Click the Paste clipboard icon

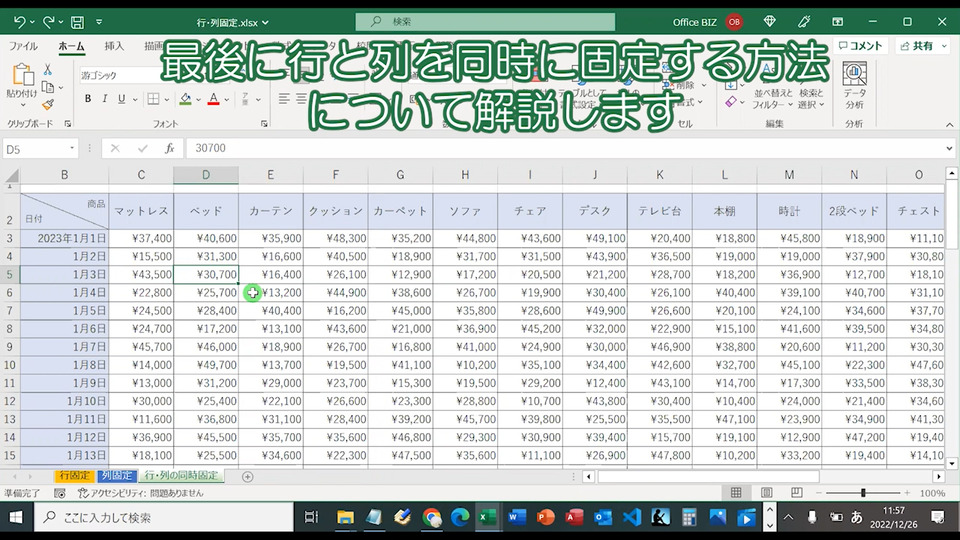coord(23,75)
